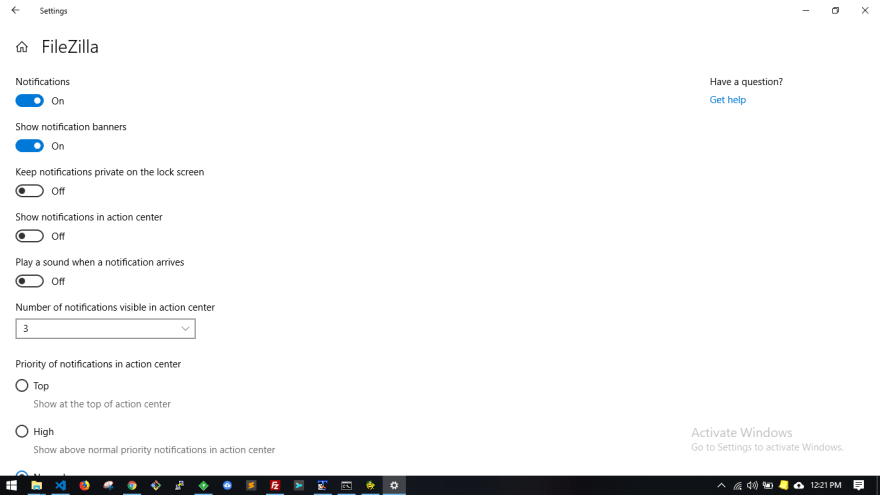This screenshot has width=880, height=495.
Task: Open the green diamond taskbar app
Action: [203, 485]
